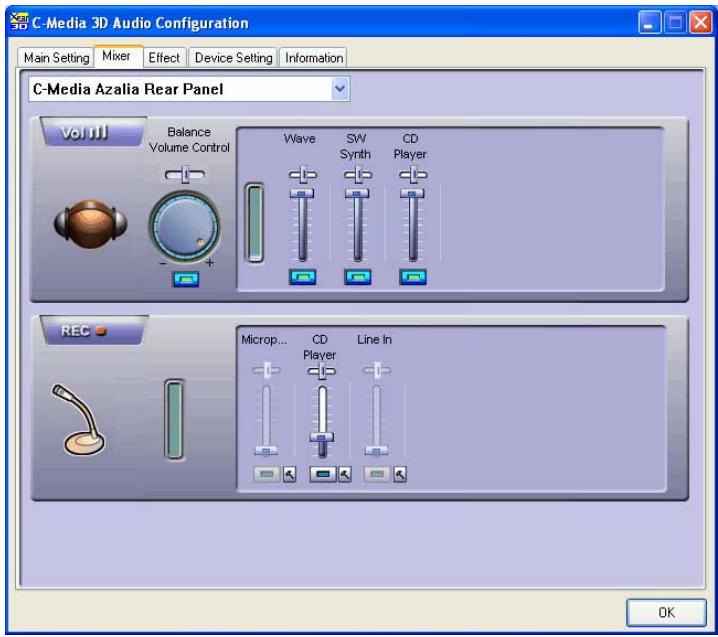Click the Microphone recording balance slider
The width and height of the screenshot is (718, 637).
tap(267, 370)
